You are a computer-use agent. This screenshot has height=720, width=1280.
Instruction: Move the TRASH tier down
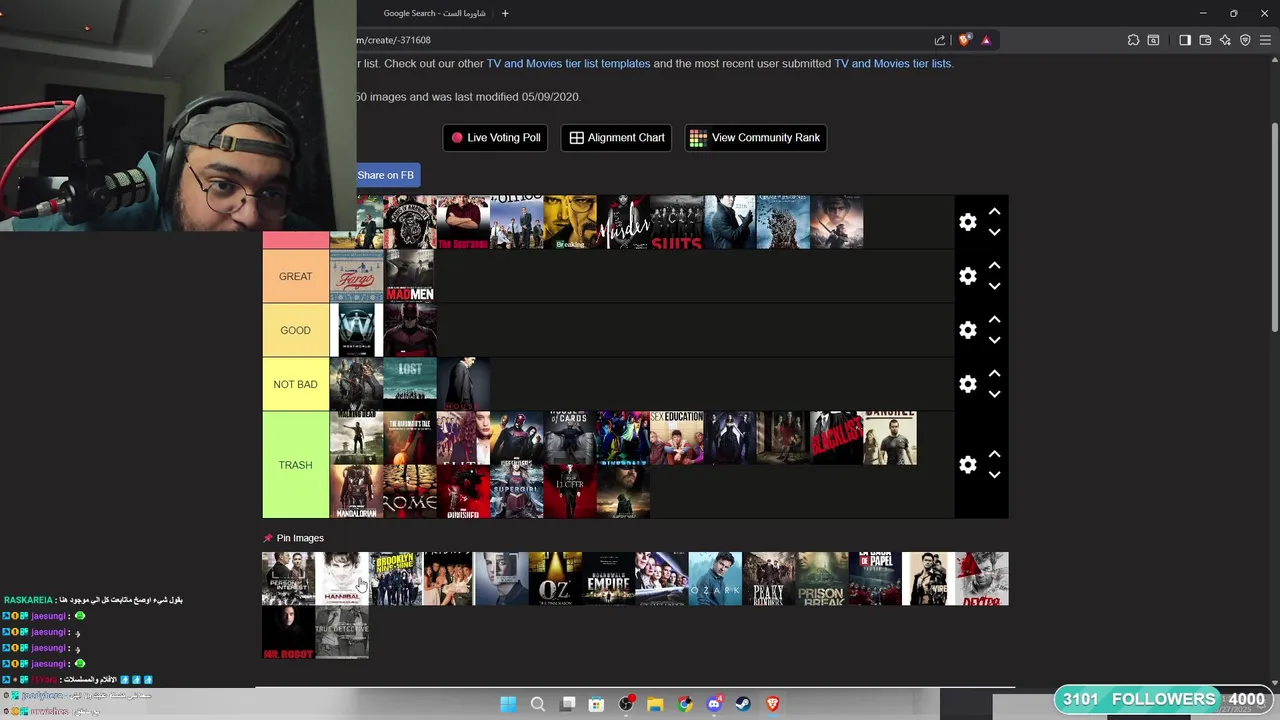[x=994, y=475]
